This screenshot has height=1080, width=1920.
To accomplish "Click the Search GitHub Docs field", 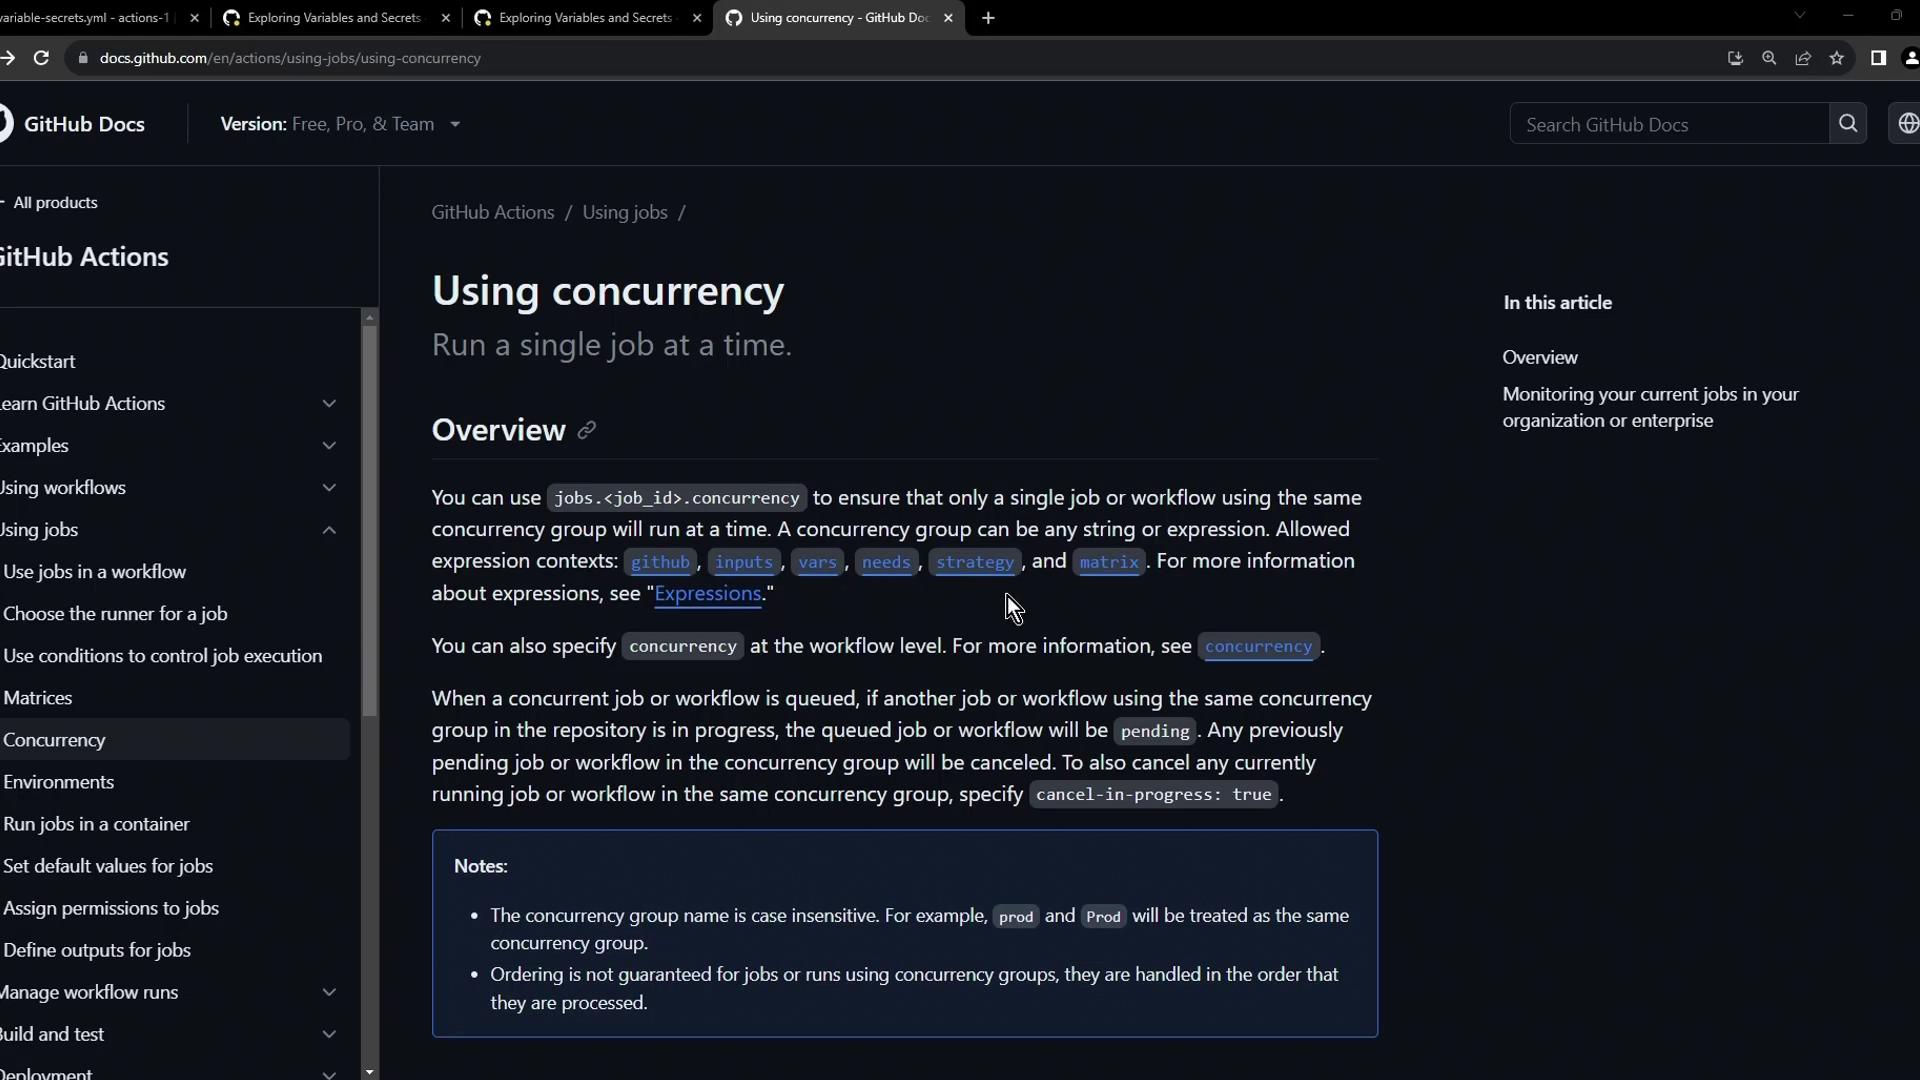I will (x=1668, y=124).
